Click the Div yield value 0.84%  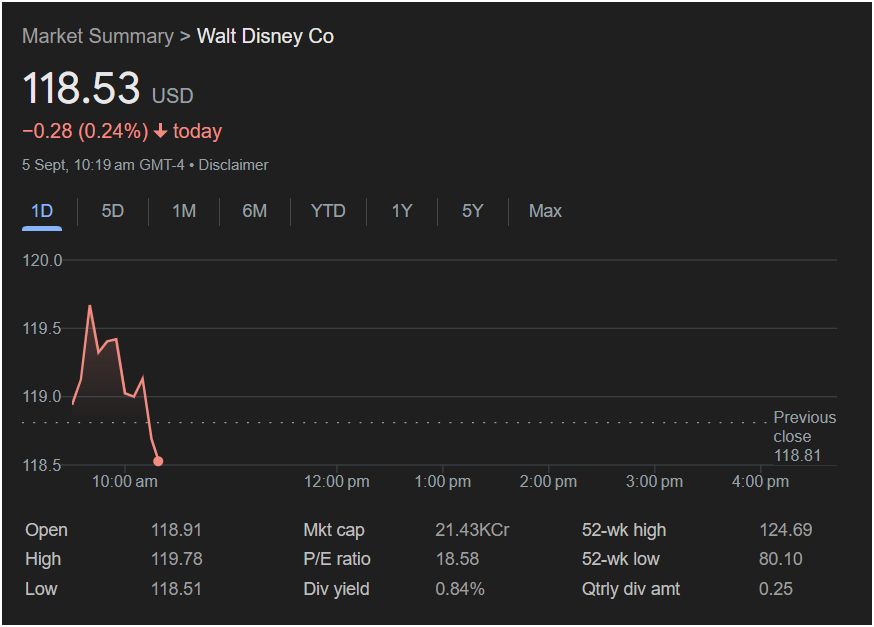click(460, 589)
